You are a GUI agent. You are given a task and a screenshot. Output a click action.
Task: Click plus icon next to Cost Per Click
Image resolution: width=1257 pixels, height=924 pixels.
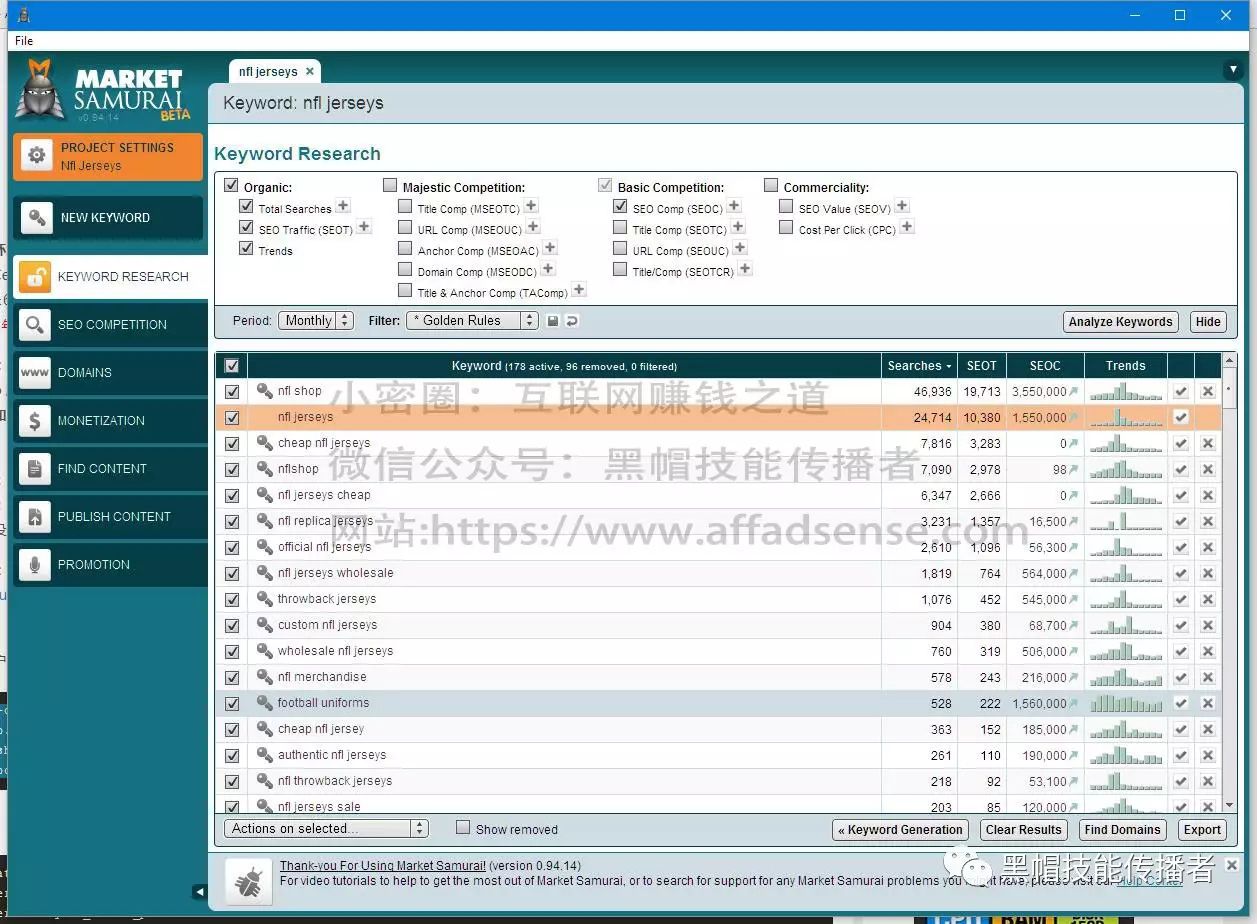point(907,227)
